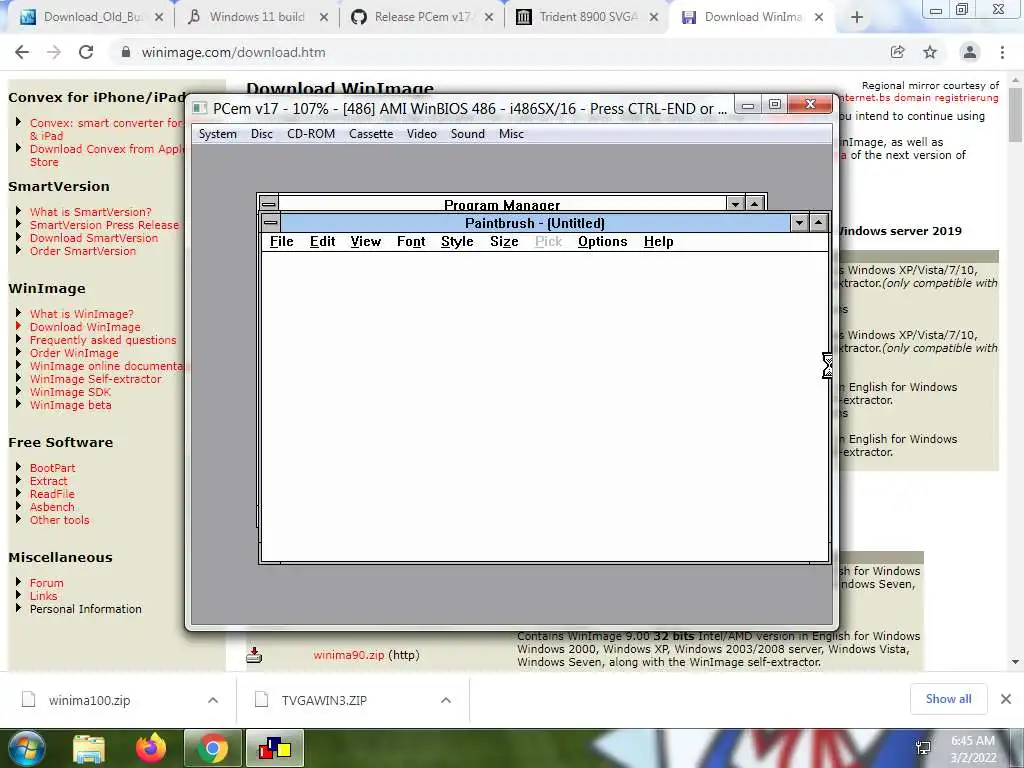Switch to Release PCem v17 tab
The image size is (1024, 768).
click(422, 17)
